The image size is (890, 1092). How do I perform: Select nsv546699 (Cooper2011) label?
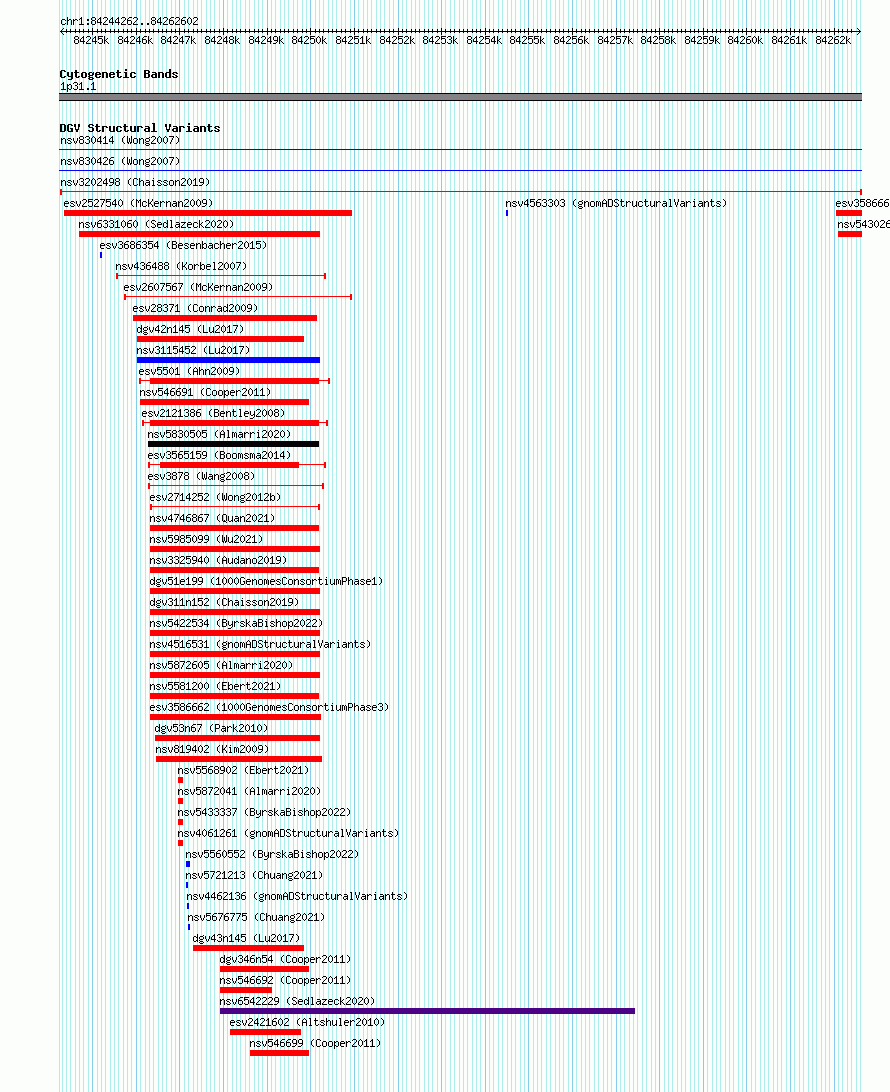(x=315, y=1043)
